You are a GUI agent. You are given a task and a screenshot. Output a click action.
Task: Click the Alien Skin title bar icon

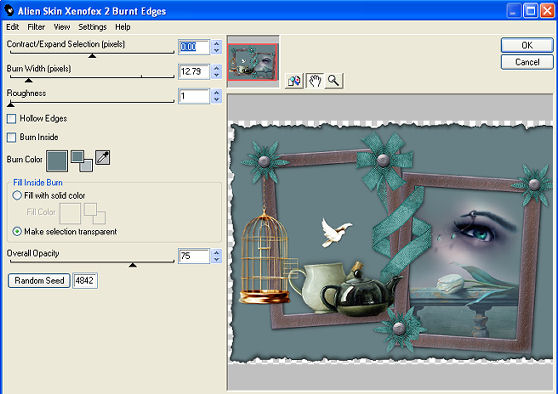click(x=9, y=11)
